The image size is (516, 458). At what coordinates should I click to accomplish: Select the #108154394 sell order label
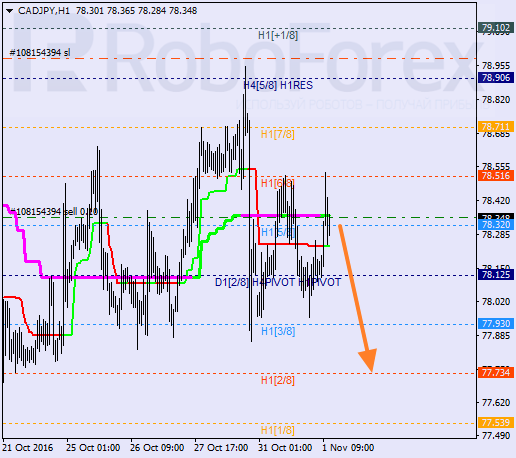pyautogui.click(x=54, y=212)
